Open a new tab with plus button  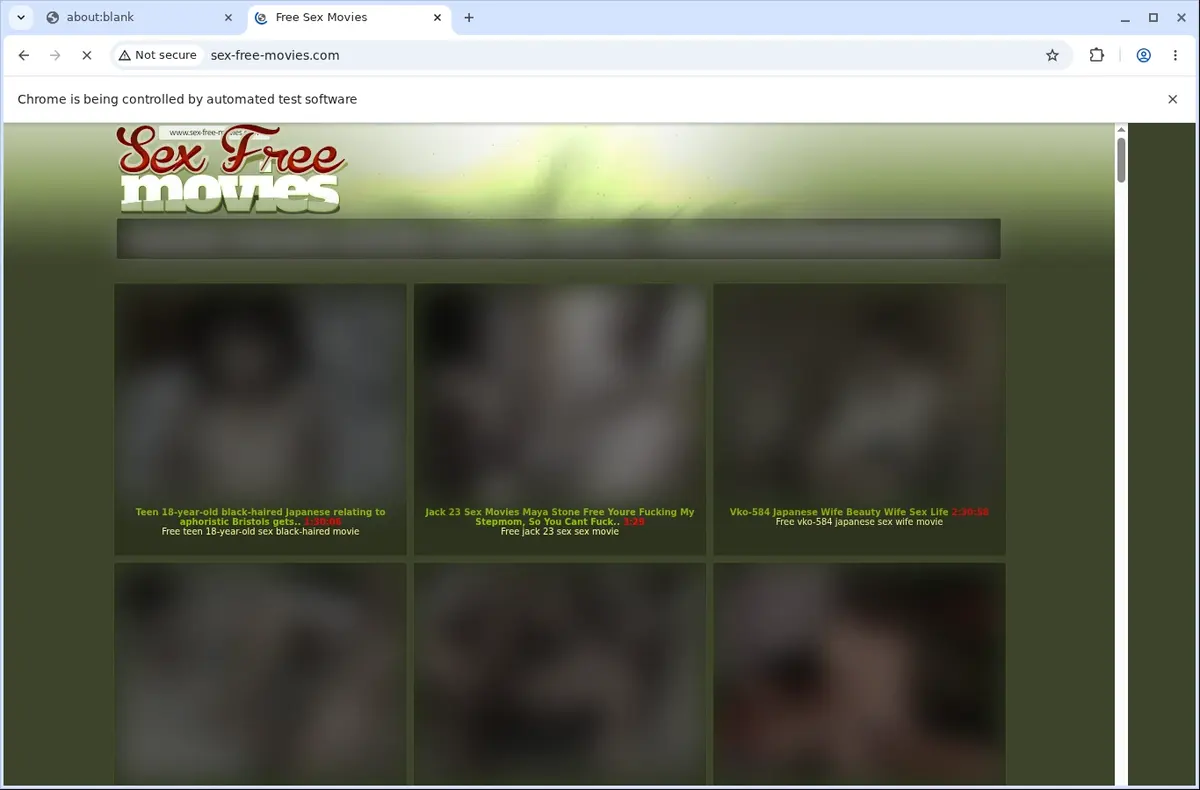click(469, 17)
